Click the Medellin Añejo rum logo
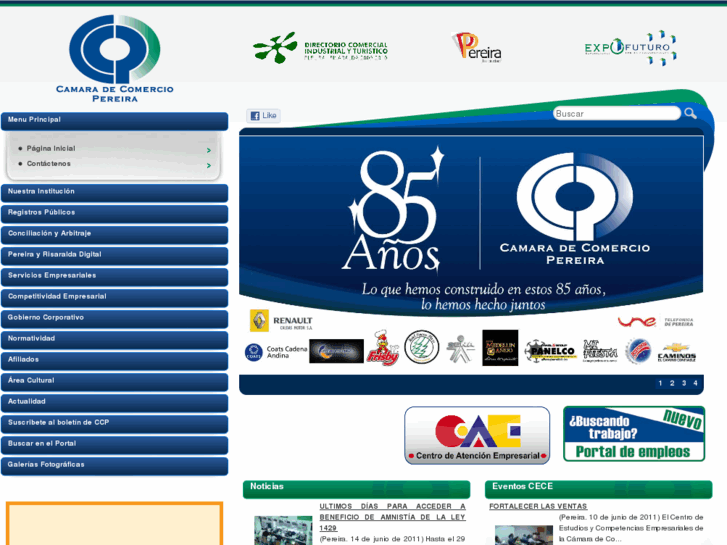Image resolution: width=727 pixels, height=545 pixels. 500,348
